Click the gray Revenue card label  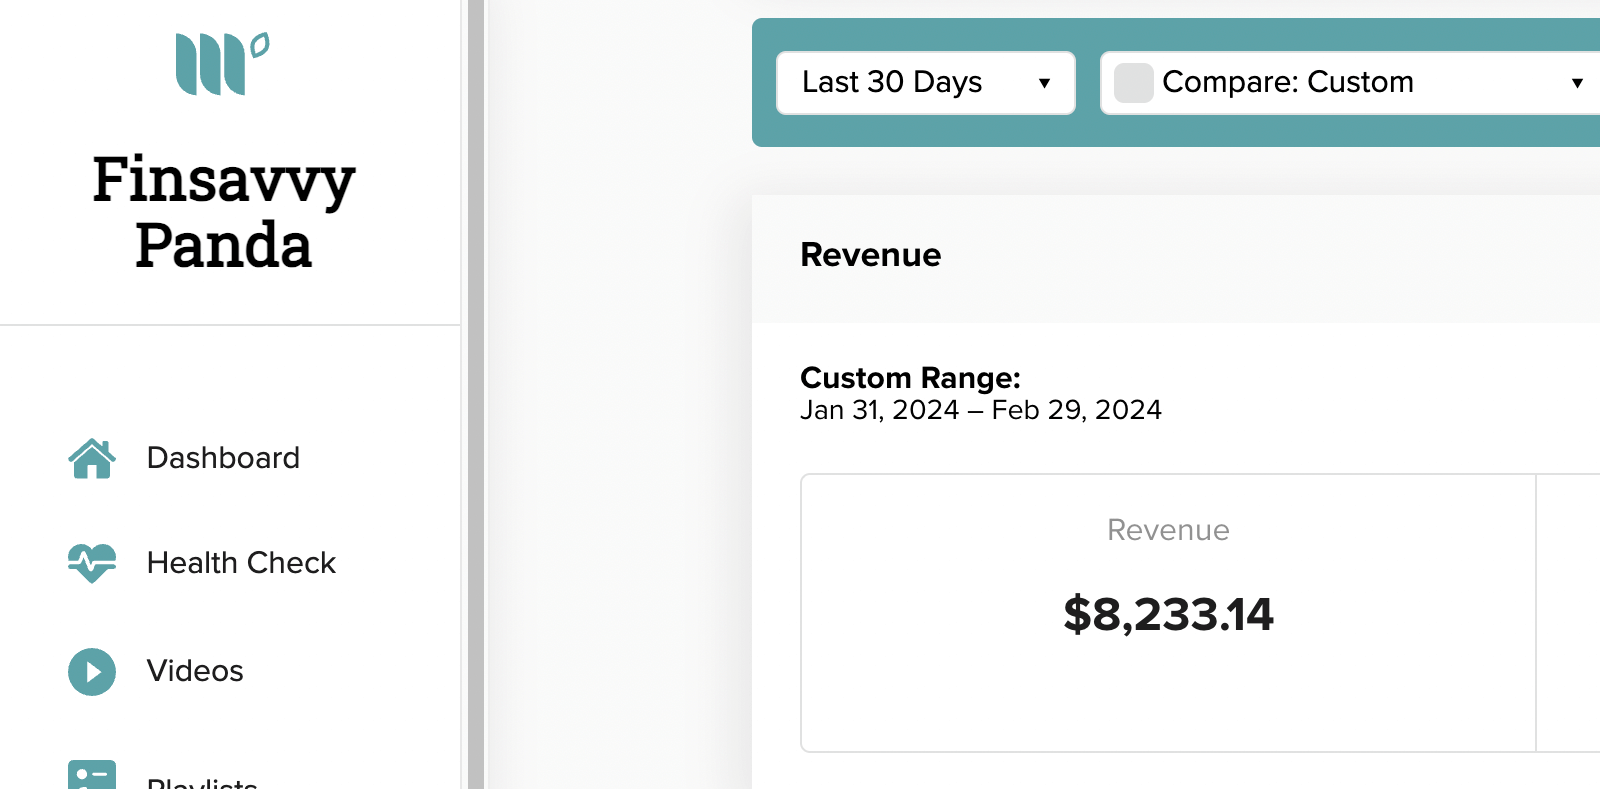point(1168,530)
